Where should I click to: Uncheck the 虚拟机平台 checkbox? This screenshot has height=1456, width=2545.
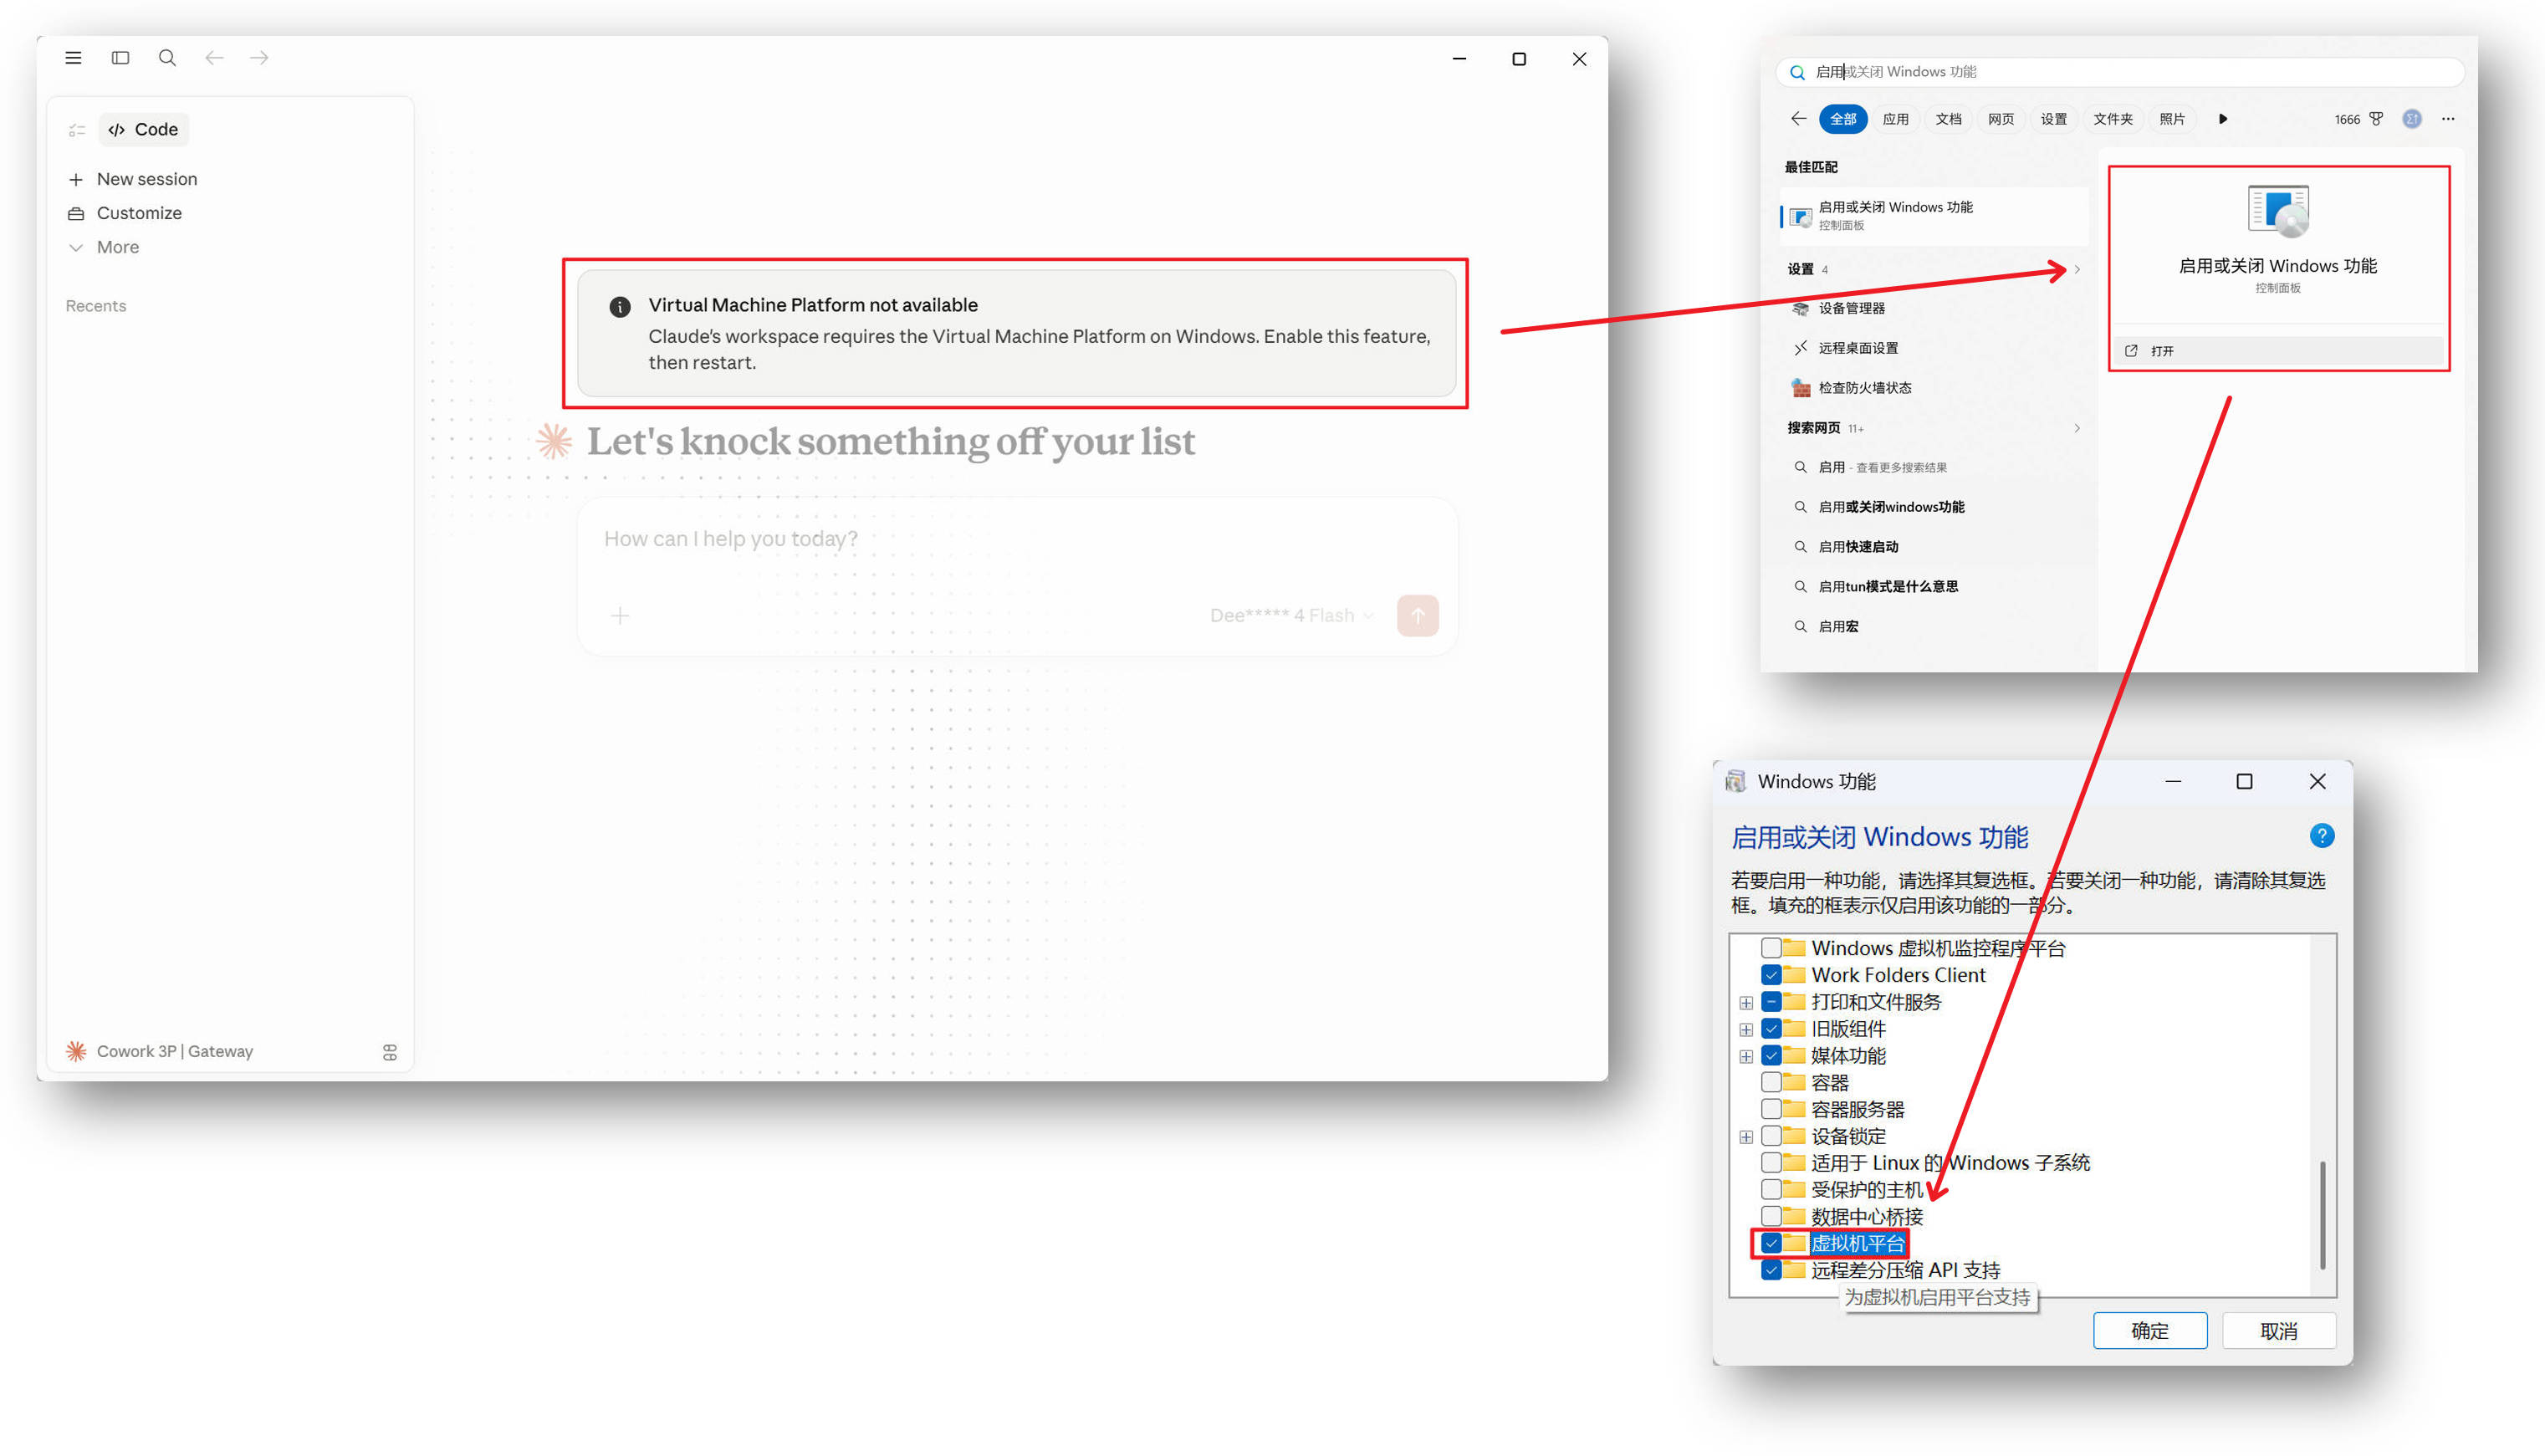1771,1243
